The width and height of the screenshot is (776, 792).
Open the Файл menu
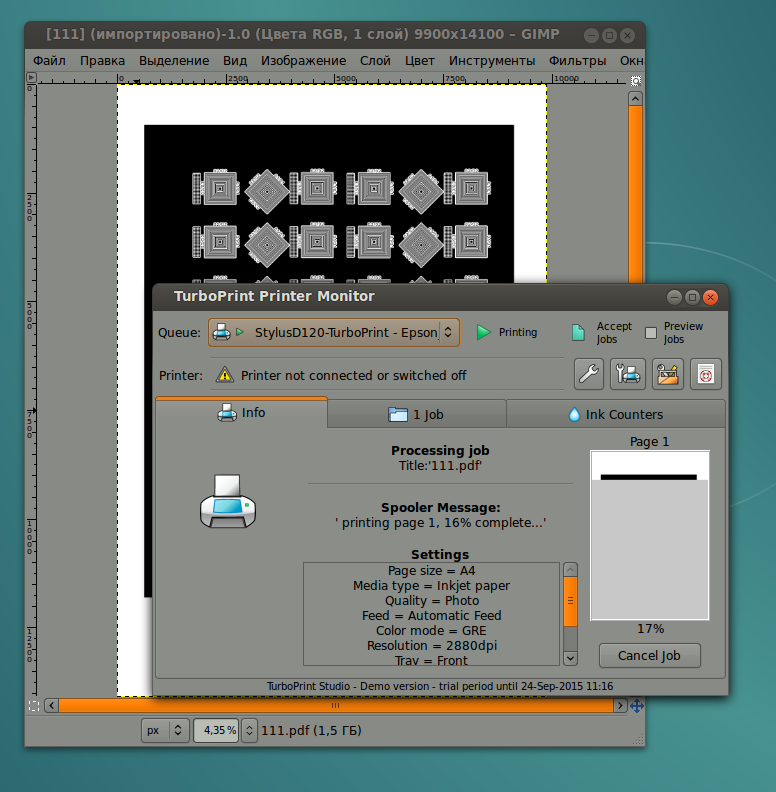coord(50,61)
